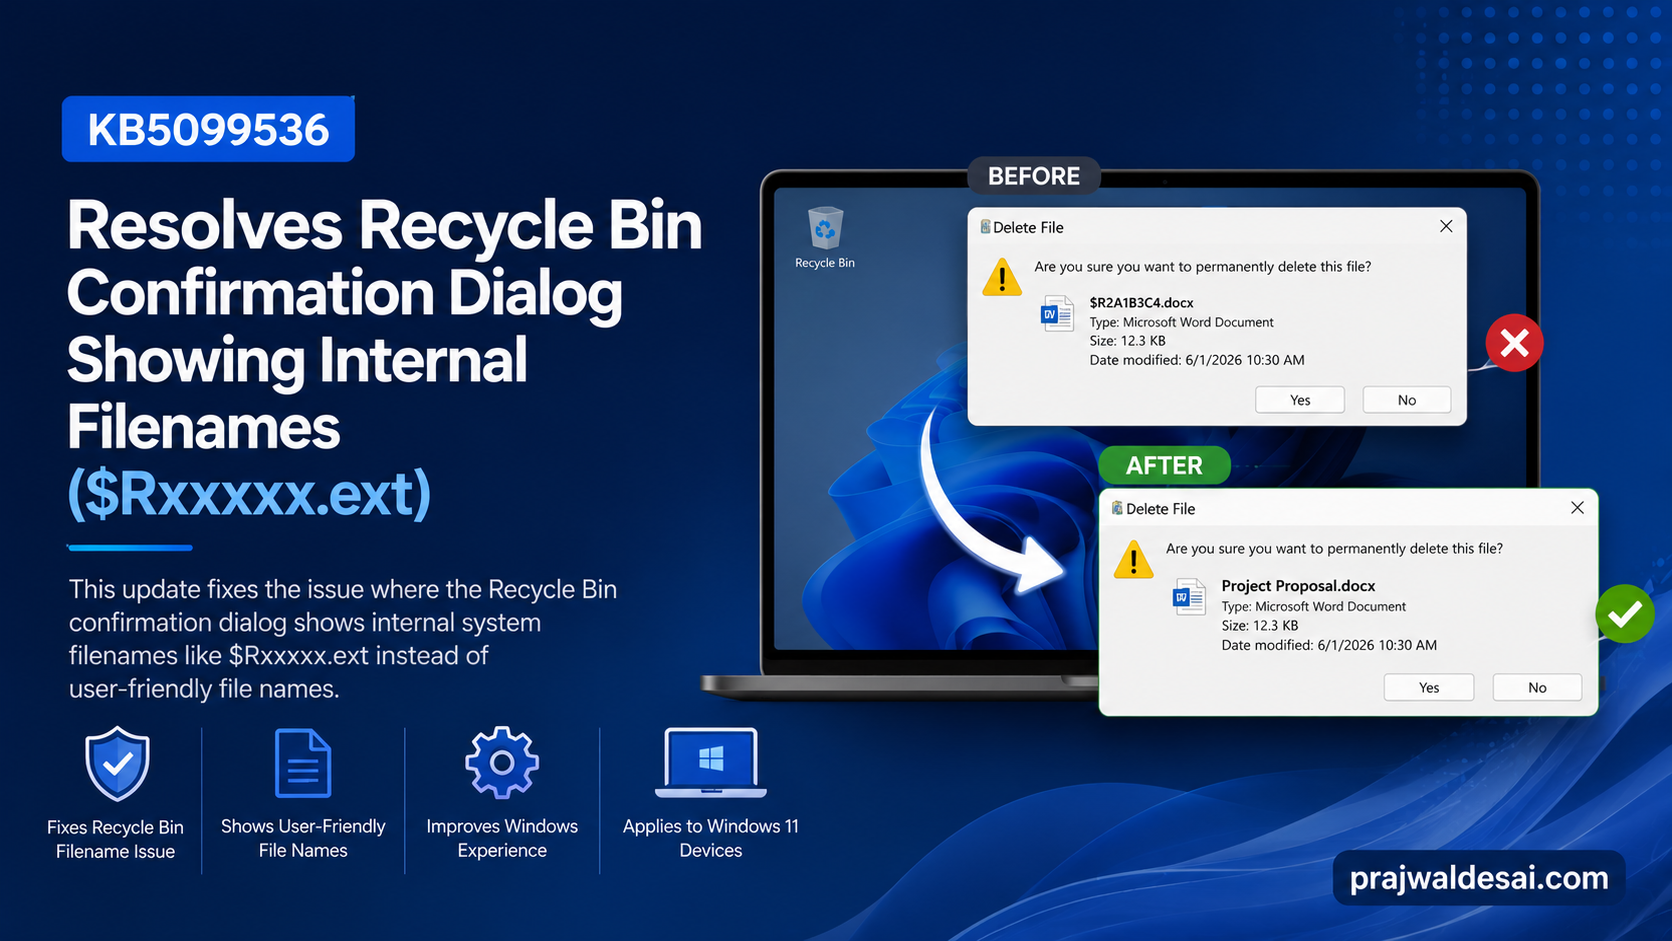Click the shield checkmark icon above Fixes Recycle Bin
1672x941 pixels.
(x=117, y=764)
